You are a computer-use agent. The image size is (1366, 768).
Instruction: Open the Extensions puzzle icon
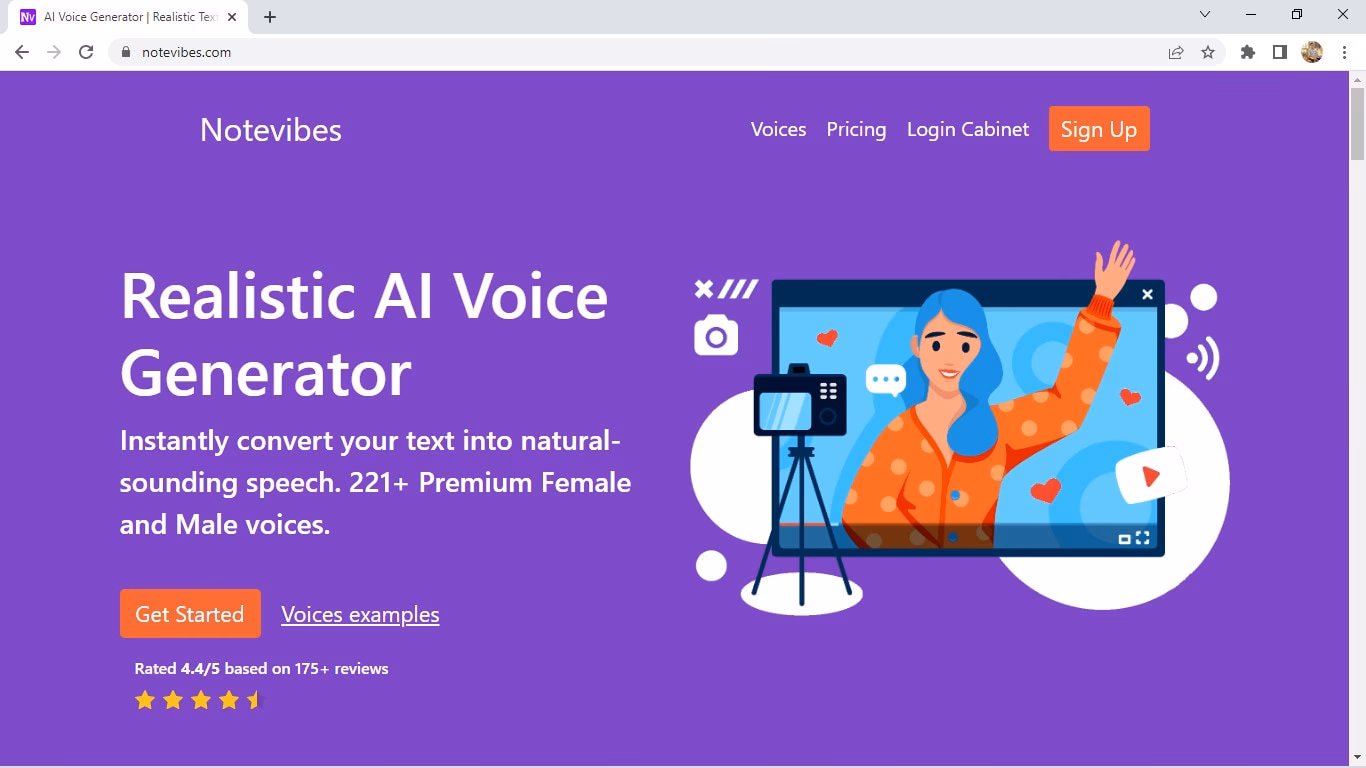(x=1248, y=52)
